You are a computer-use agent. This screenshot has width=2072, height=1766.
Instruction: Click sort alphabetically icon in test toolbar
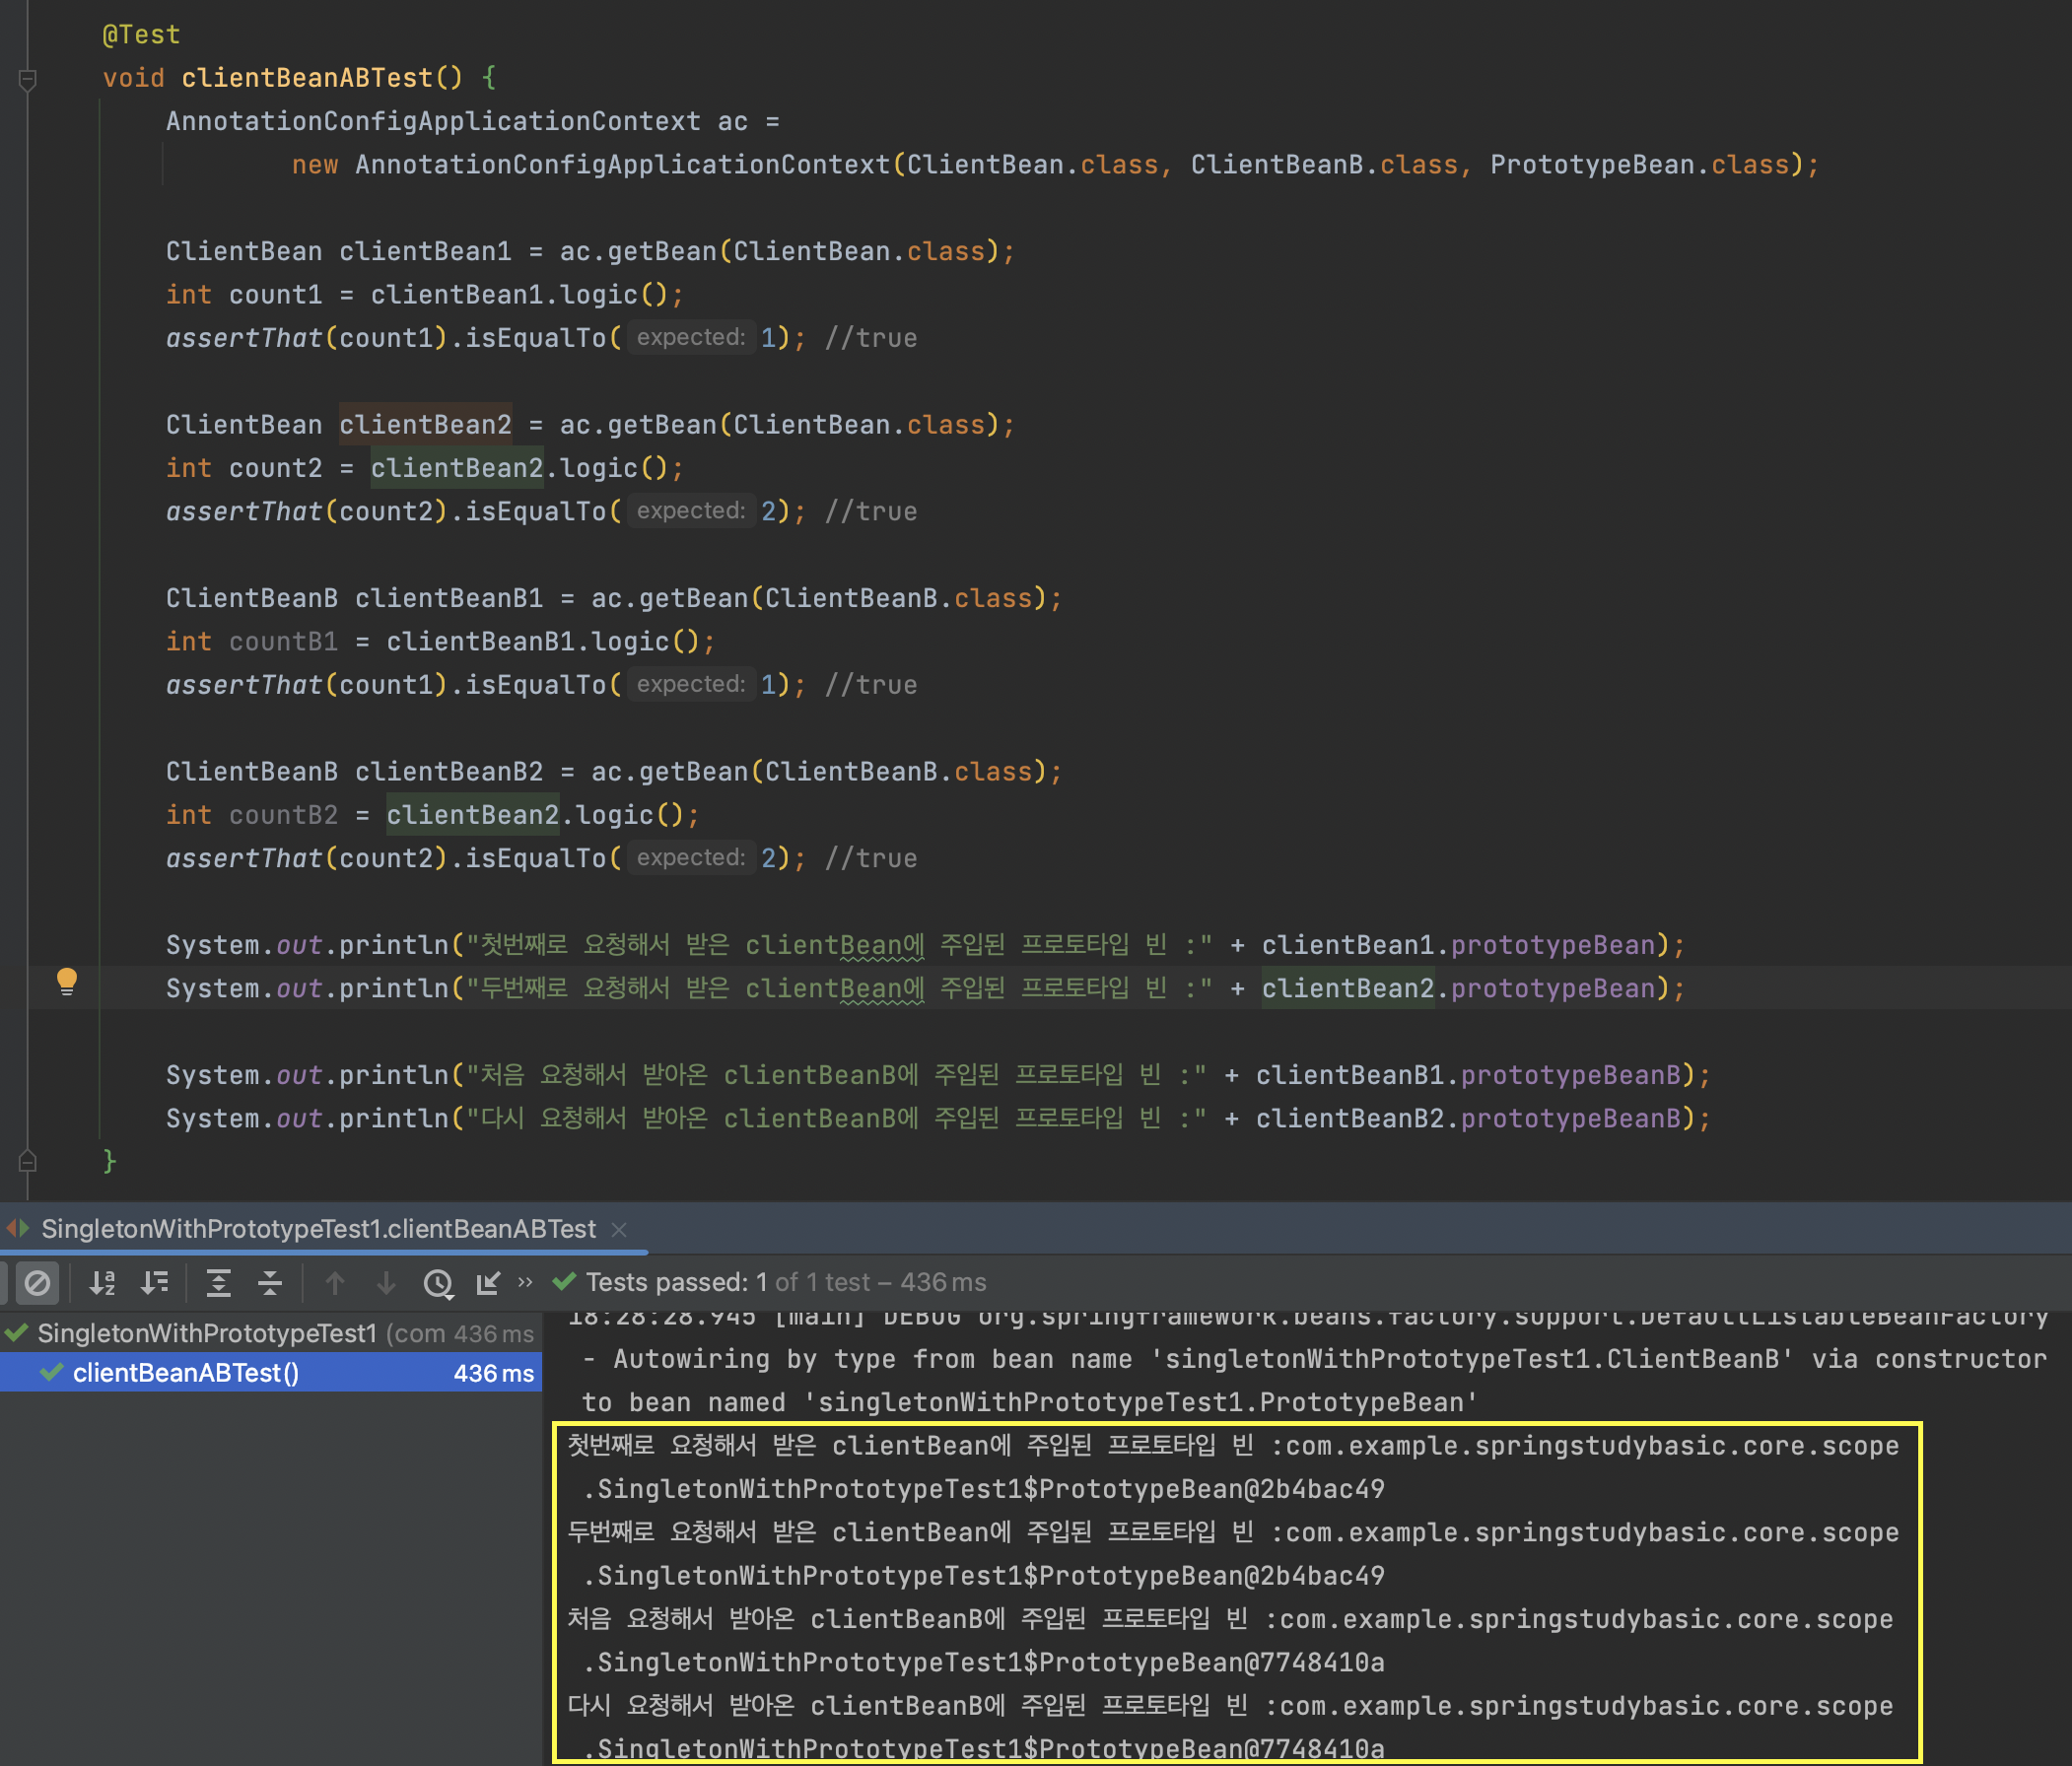tap(102, 1282)
